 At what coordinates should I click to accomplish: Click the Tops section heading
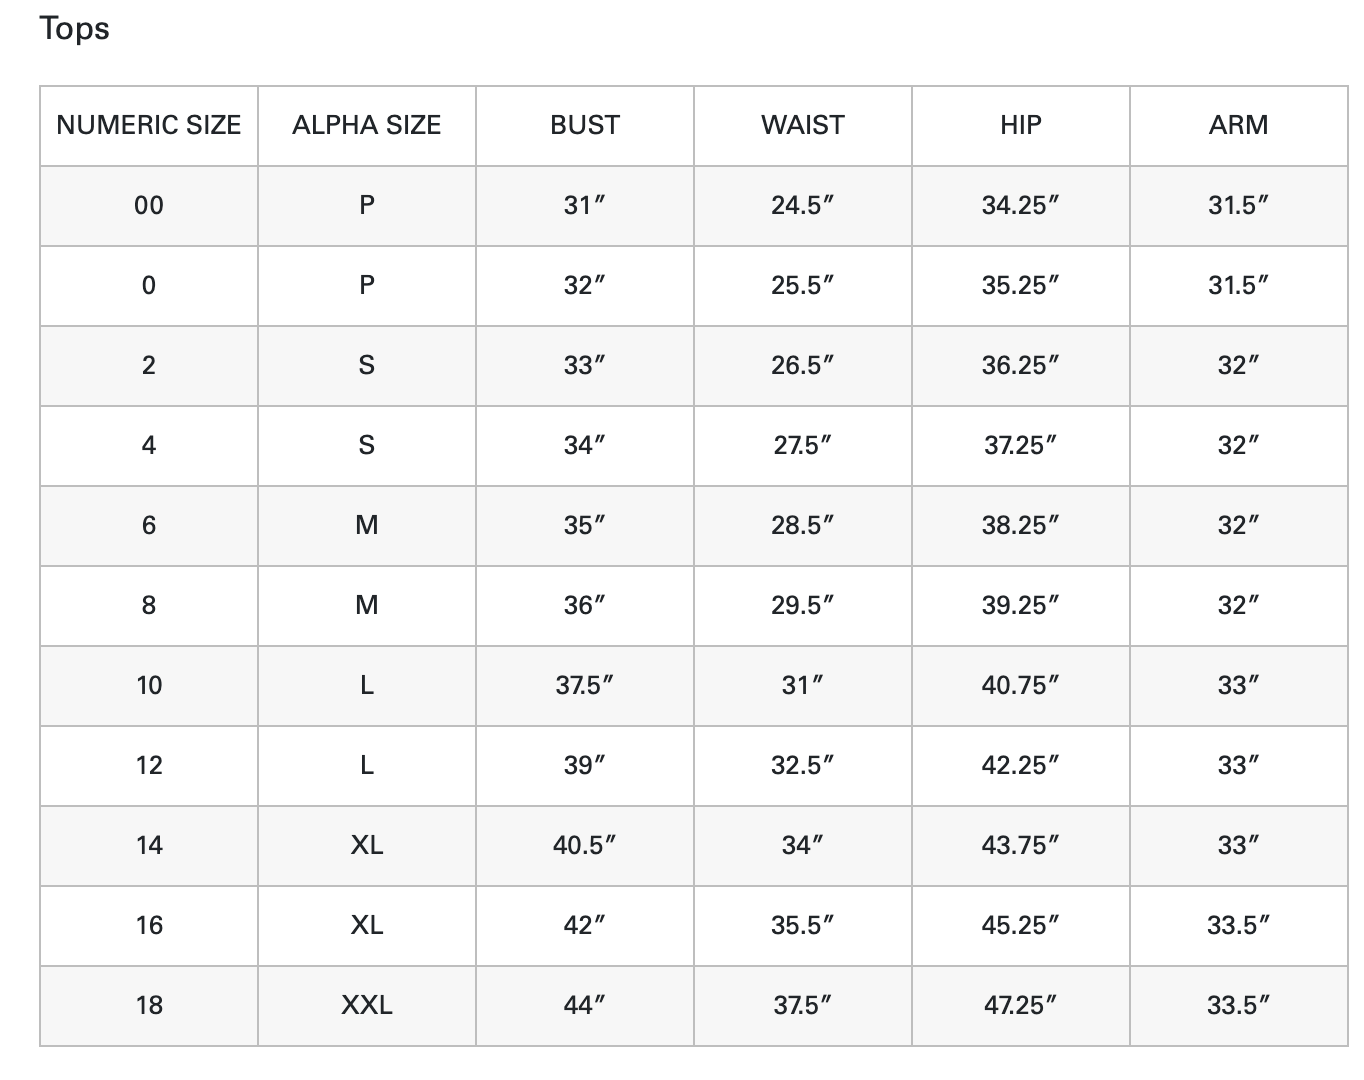point(75,29)
